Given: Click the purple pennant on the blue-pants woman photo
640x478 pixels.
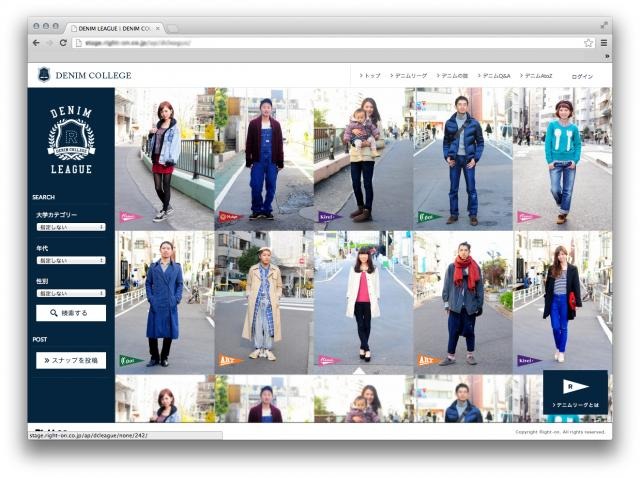Looking at the screenshot, I should click(529, 360).
